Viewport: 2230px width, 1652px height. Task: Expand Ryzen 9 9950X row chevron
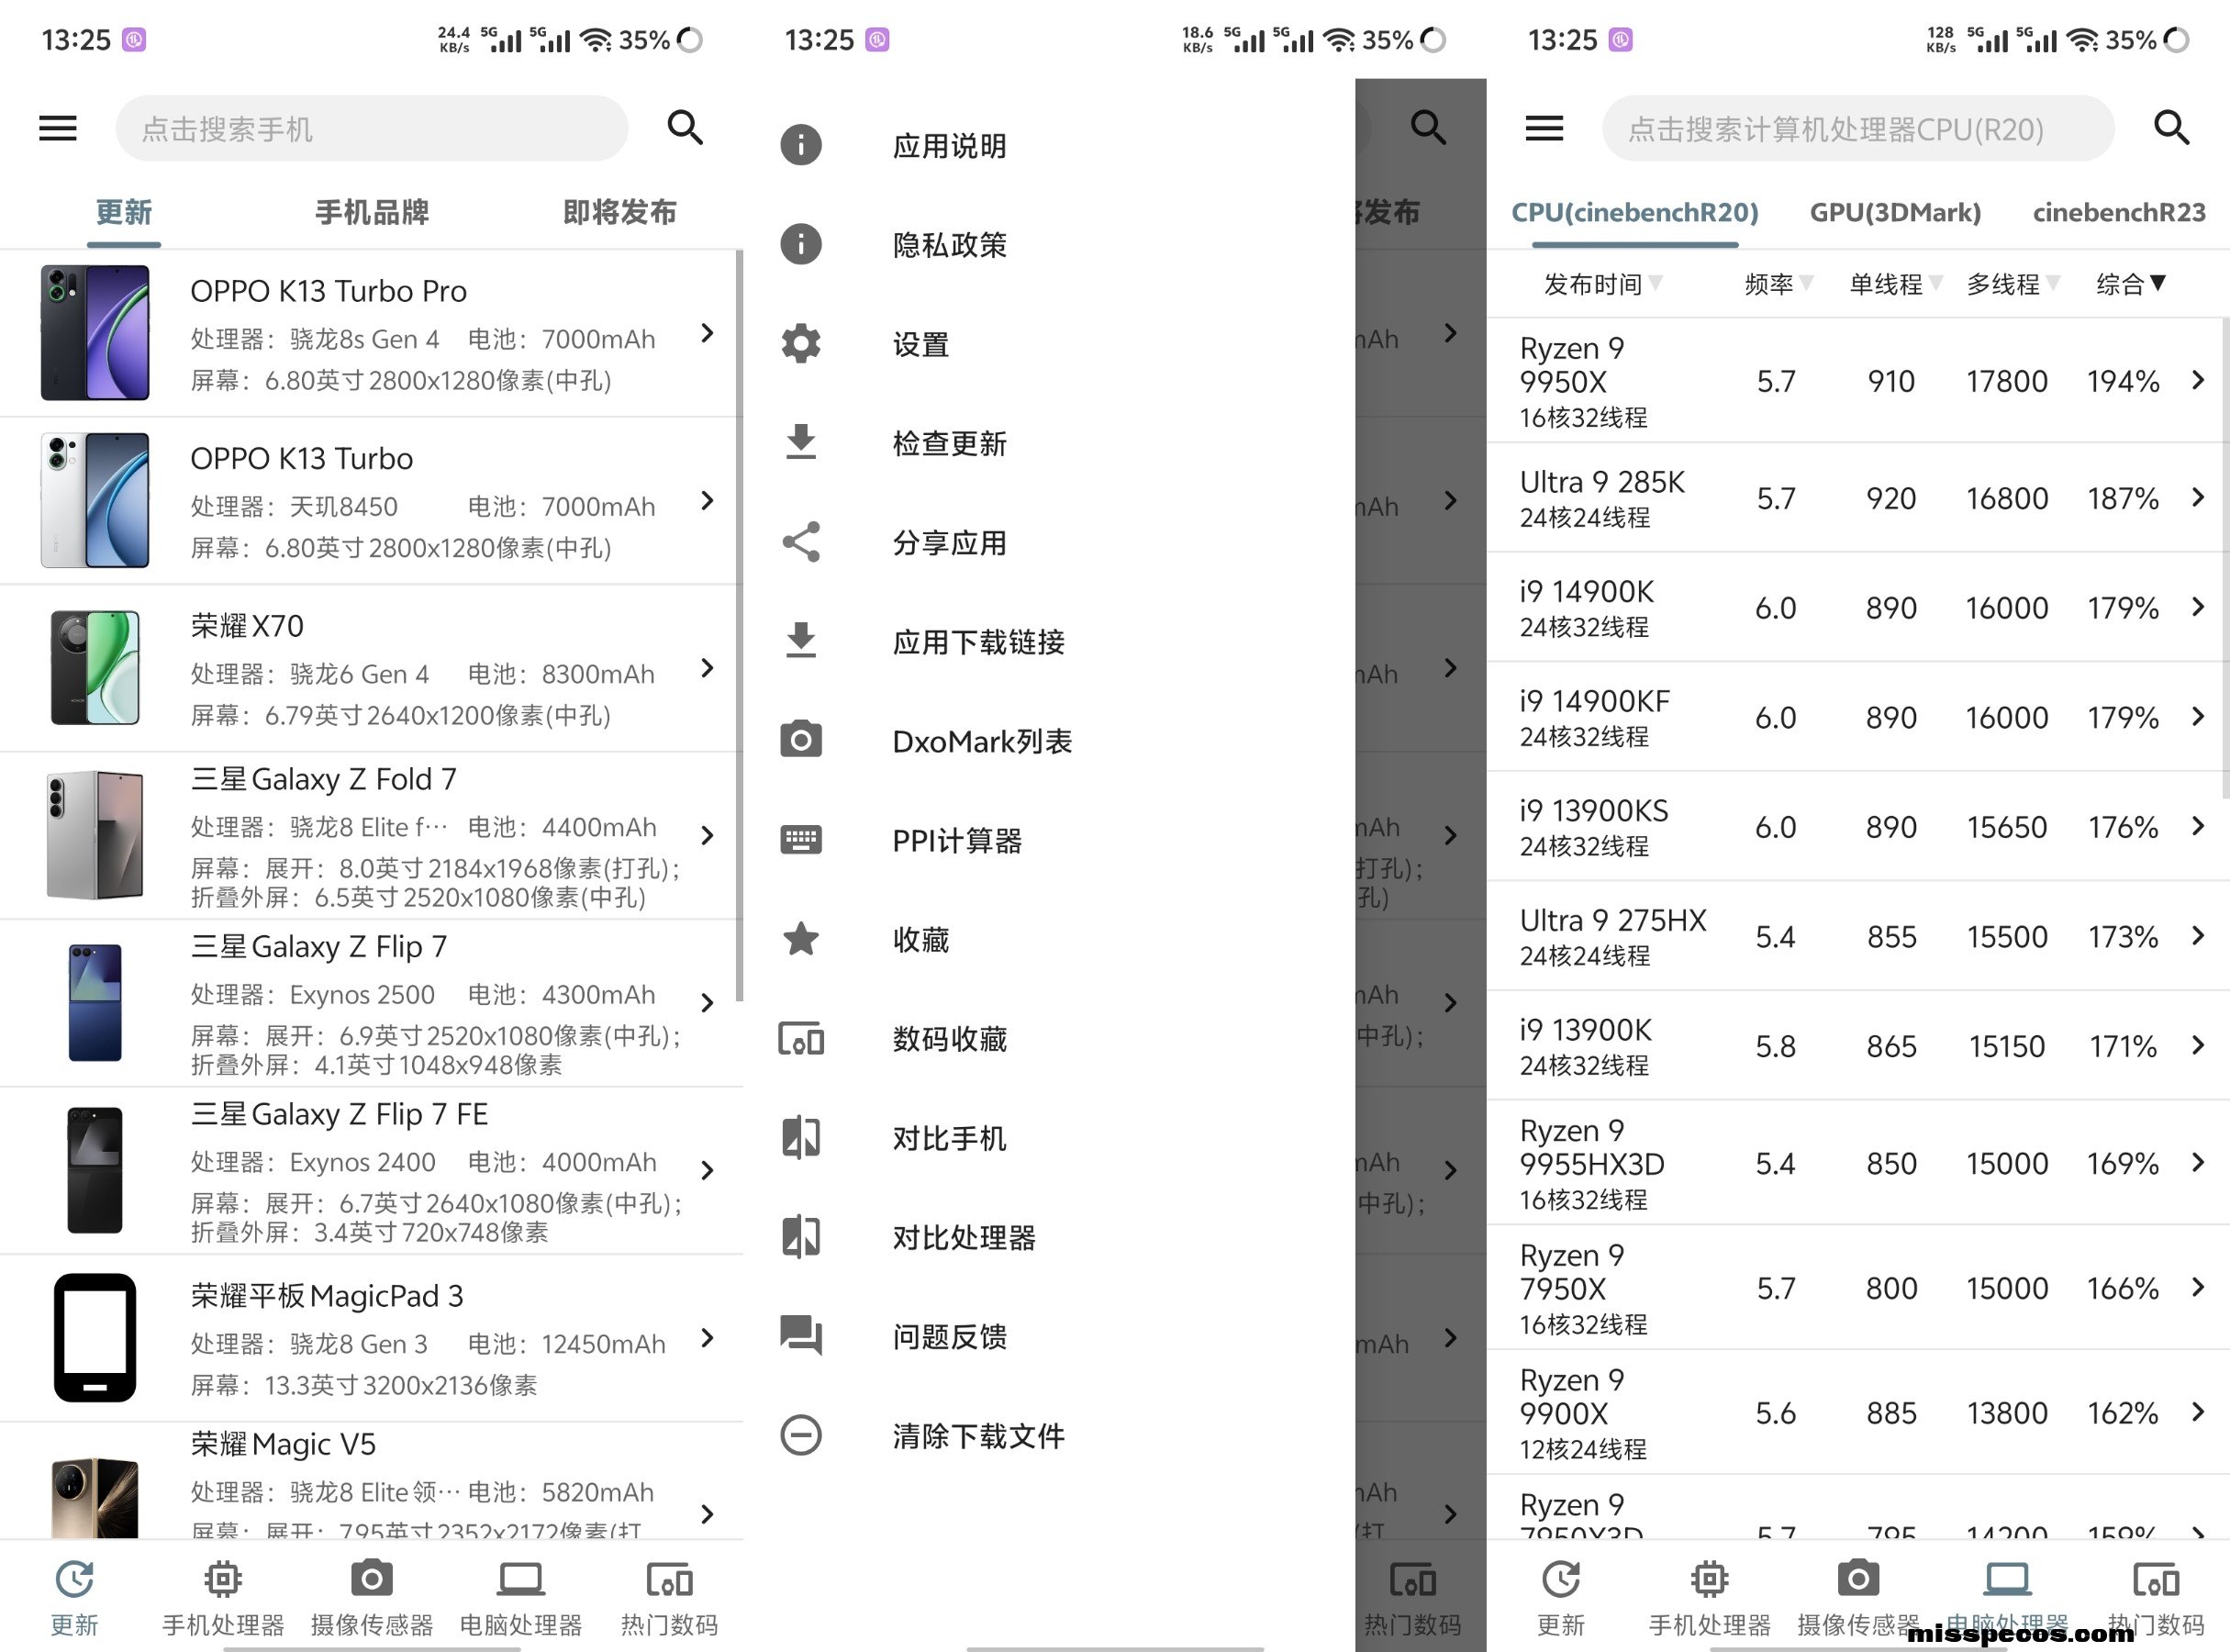point(2197,380)
